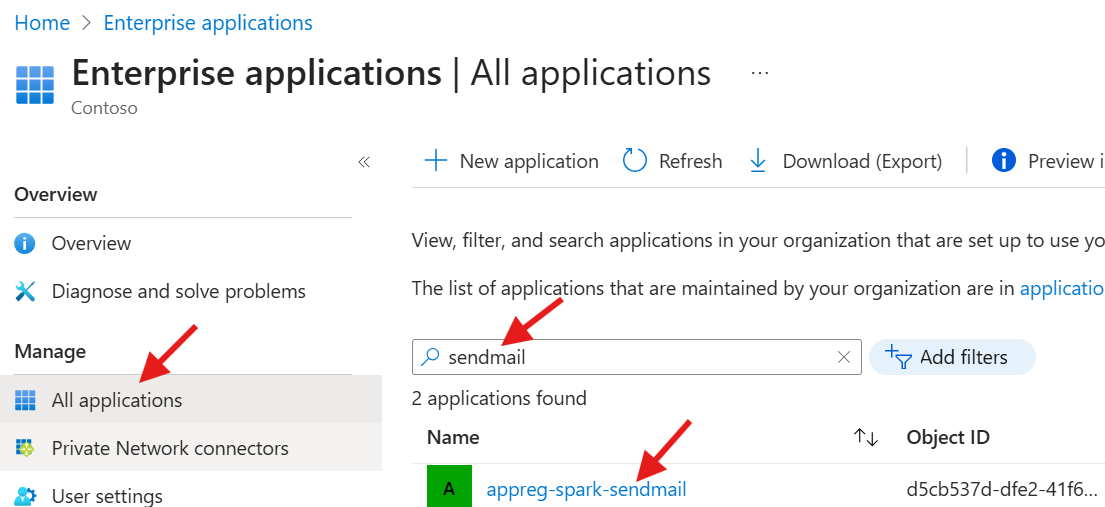Open the more options ellipsis menu

[760, 73]
